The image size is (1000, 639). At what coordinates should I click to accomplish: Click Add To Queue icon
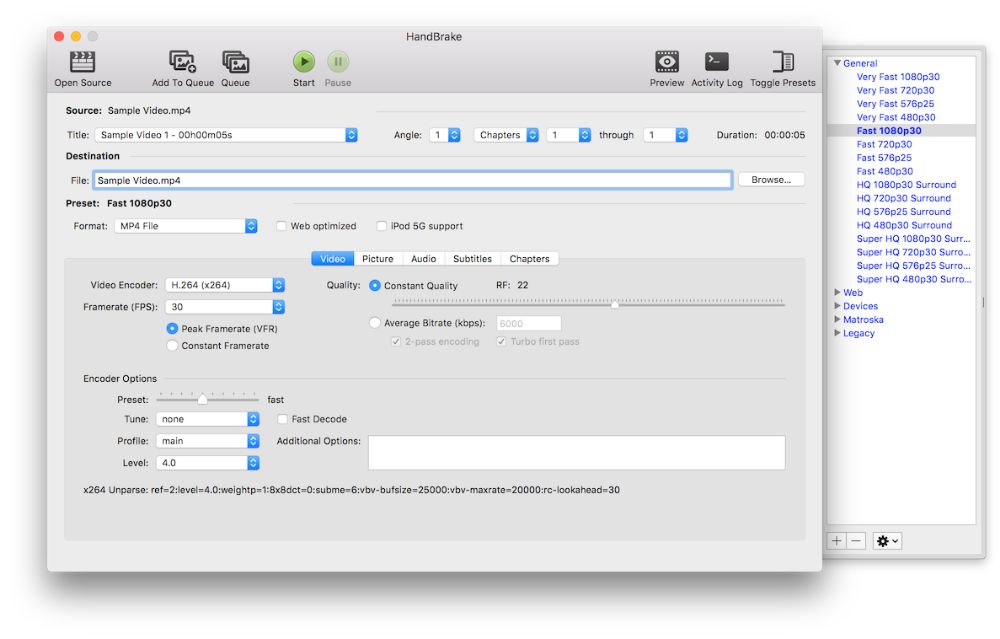[x=182, y=62]
